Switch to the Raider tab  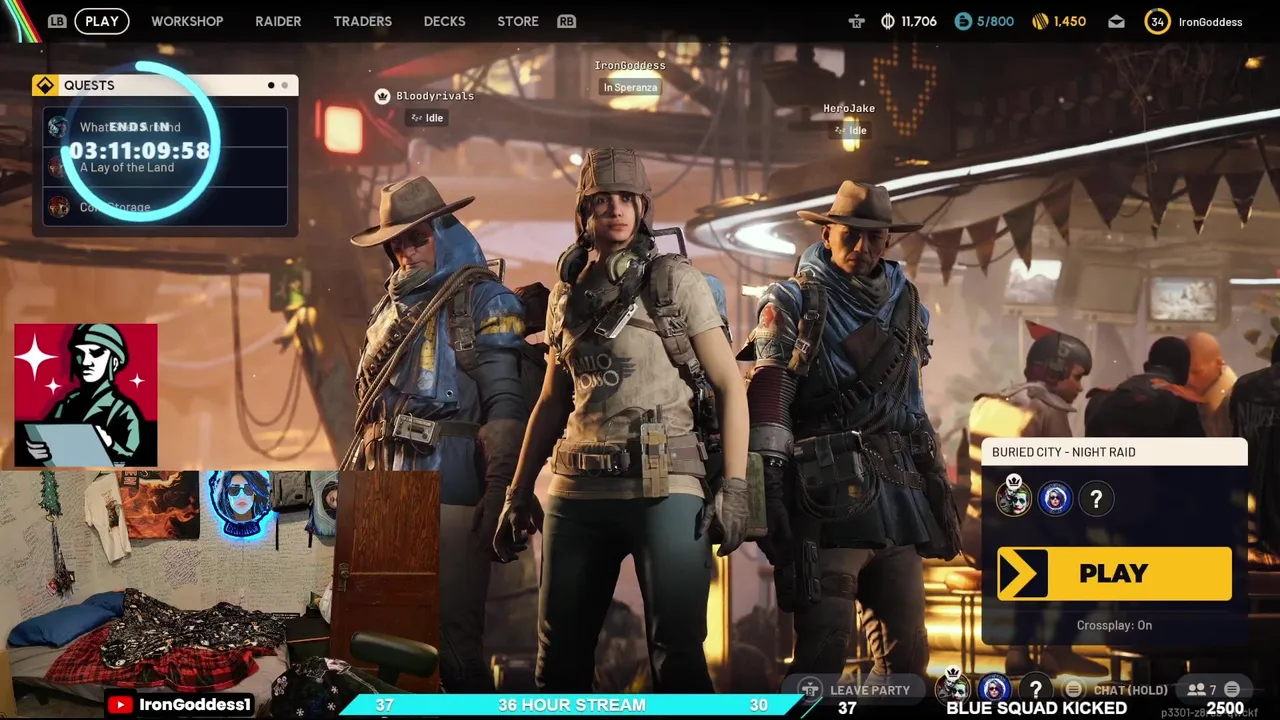click(278, 21)
